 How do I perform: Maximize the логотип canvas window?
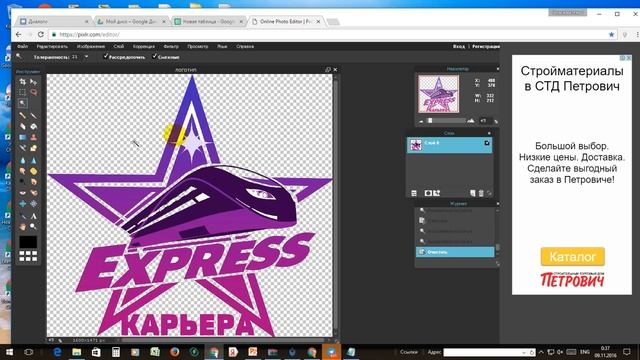(328, 70)
